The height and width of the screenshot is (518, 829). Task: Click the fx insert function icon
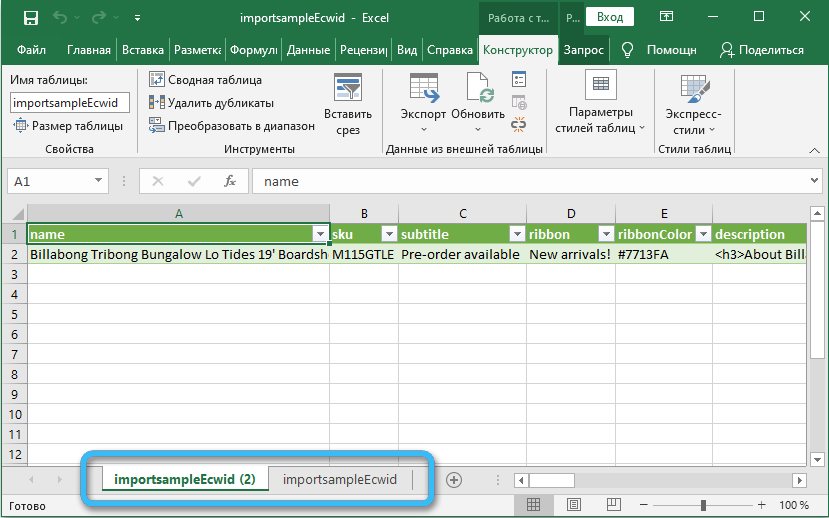pos(229,181)
